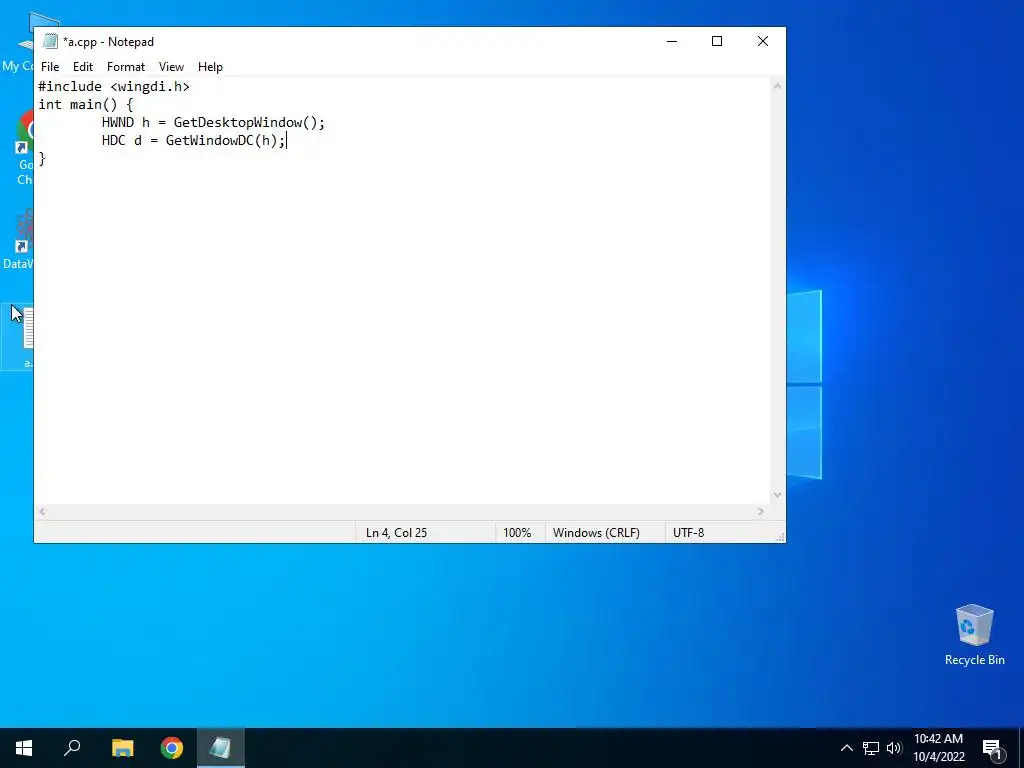Viewport: 1024px width, 768px height.
Task: Open the network tray icon
Action: click(871, 748)
